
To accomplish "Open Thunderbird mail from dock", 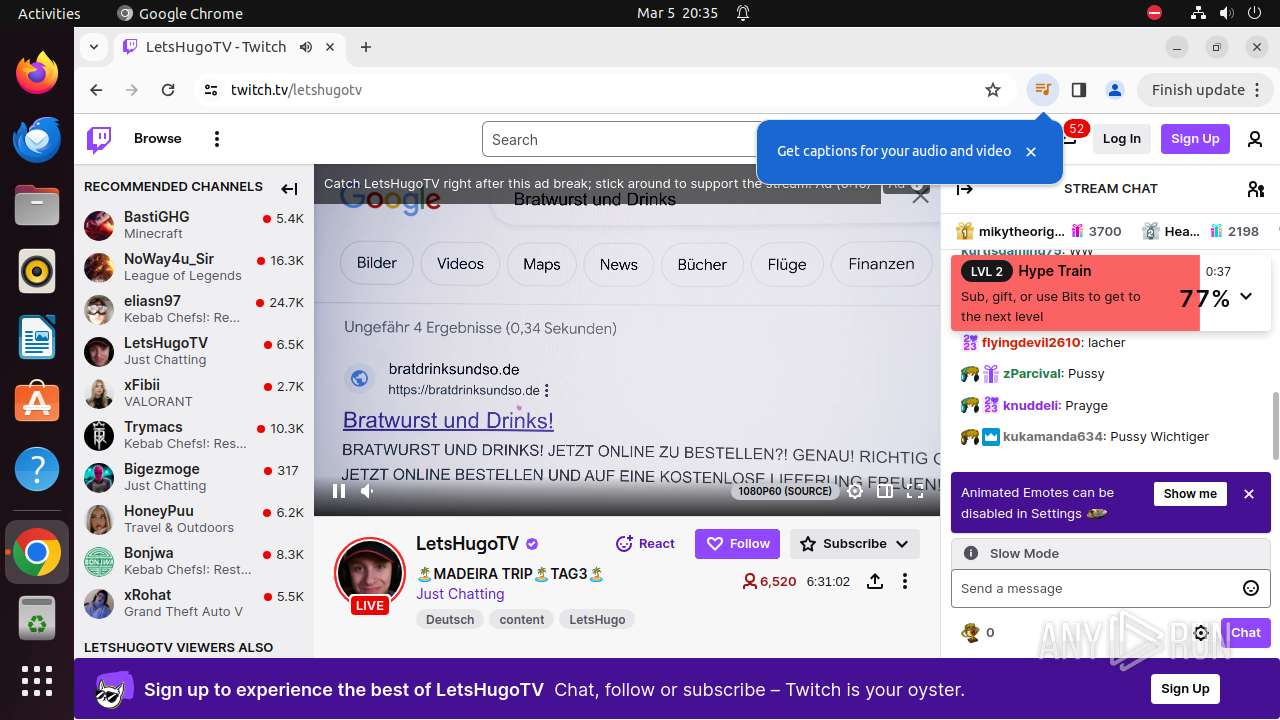I will click(37, 139).
